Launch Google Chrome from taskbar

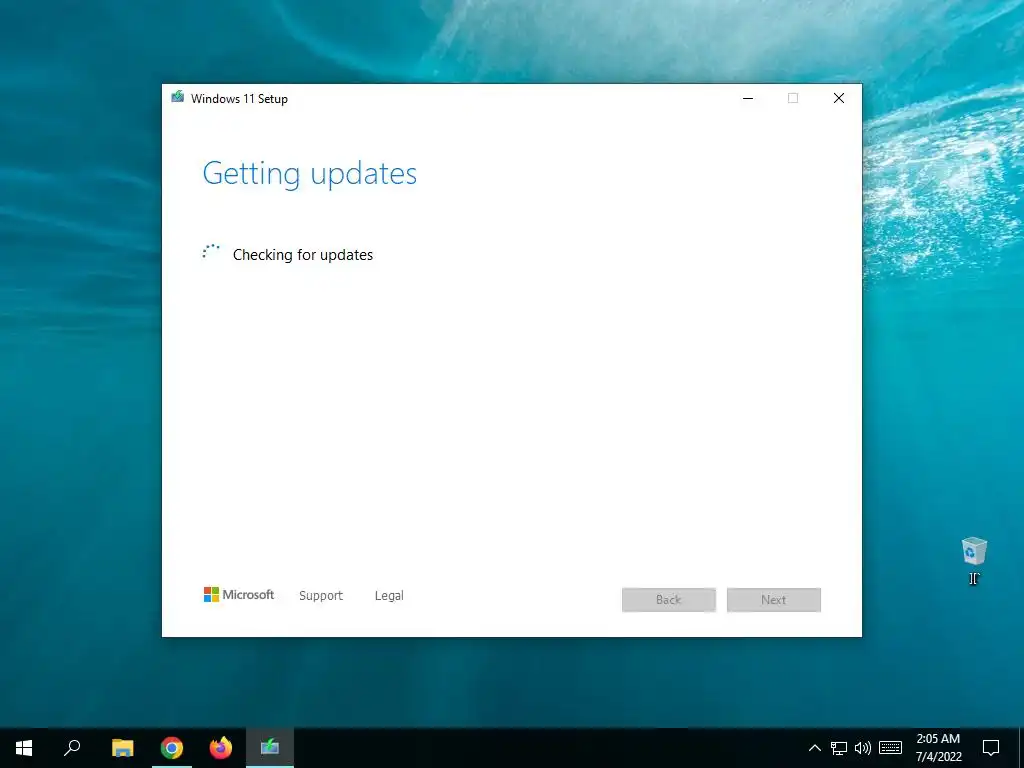tap(172, 748)
